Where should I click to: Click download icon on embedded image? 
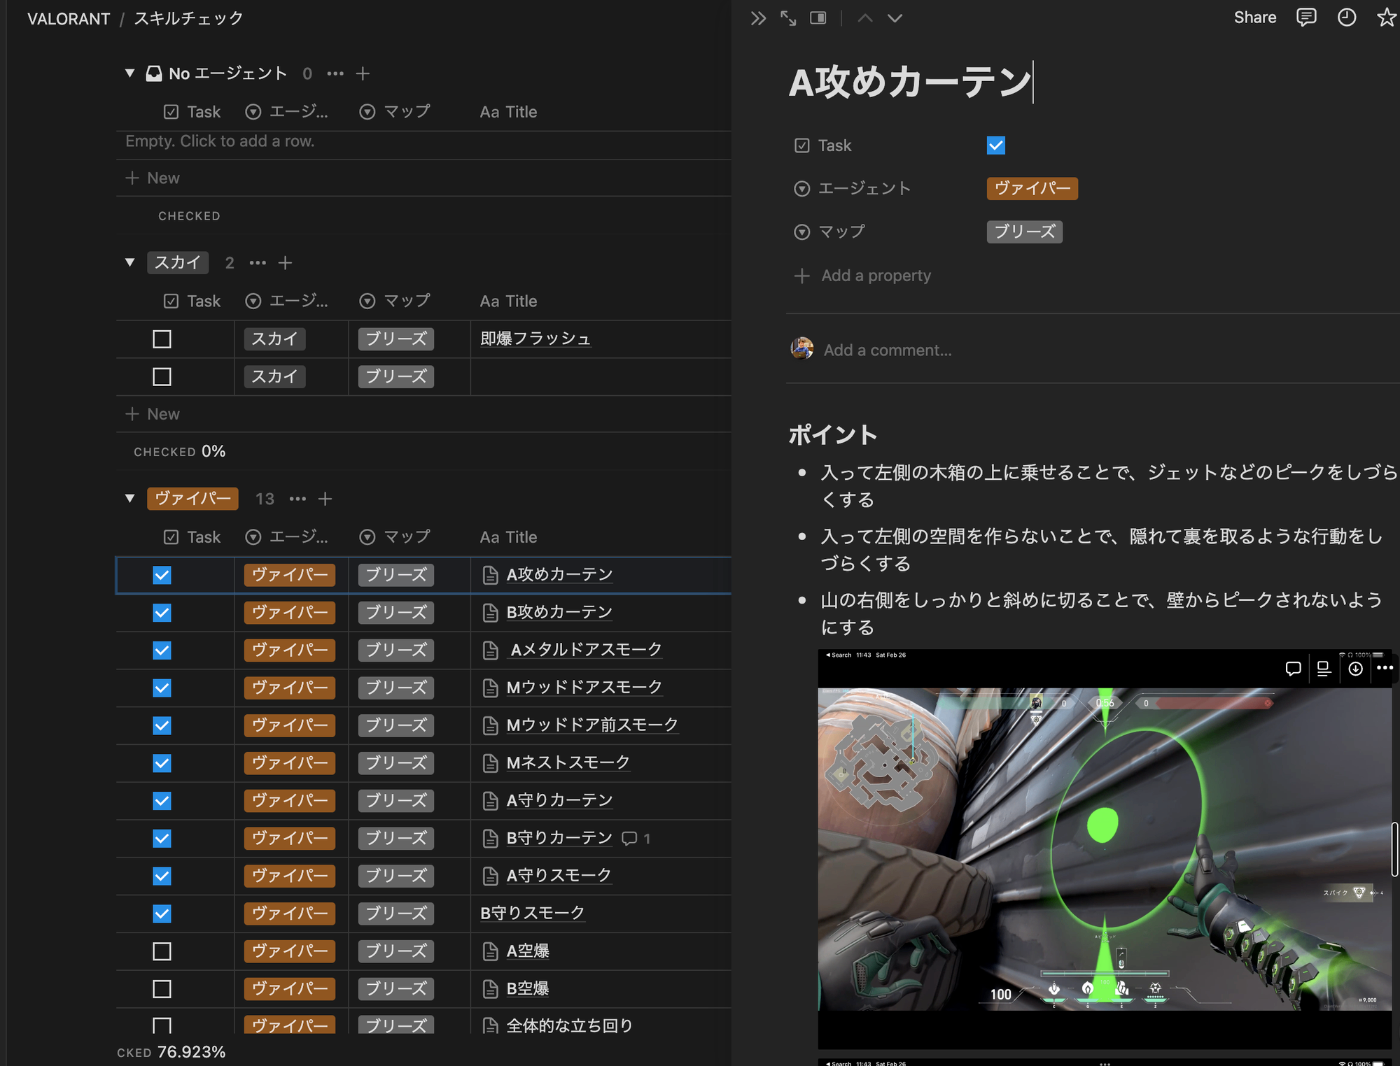pos(1355,669)
